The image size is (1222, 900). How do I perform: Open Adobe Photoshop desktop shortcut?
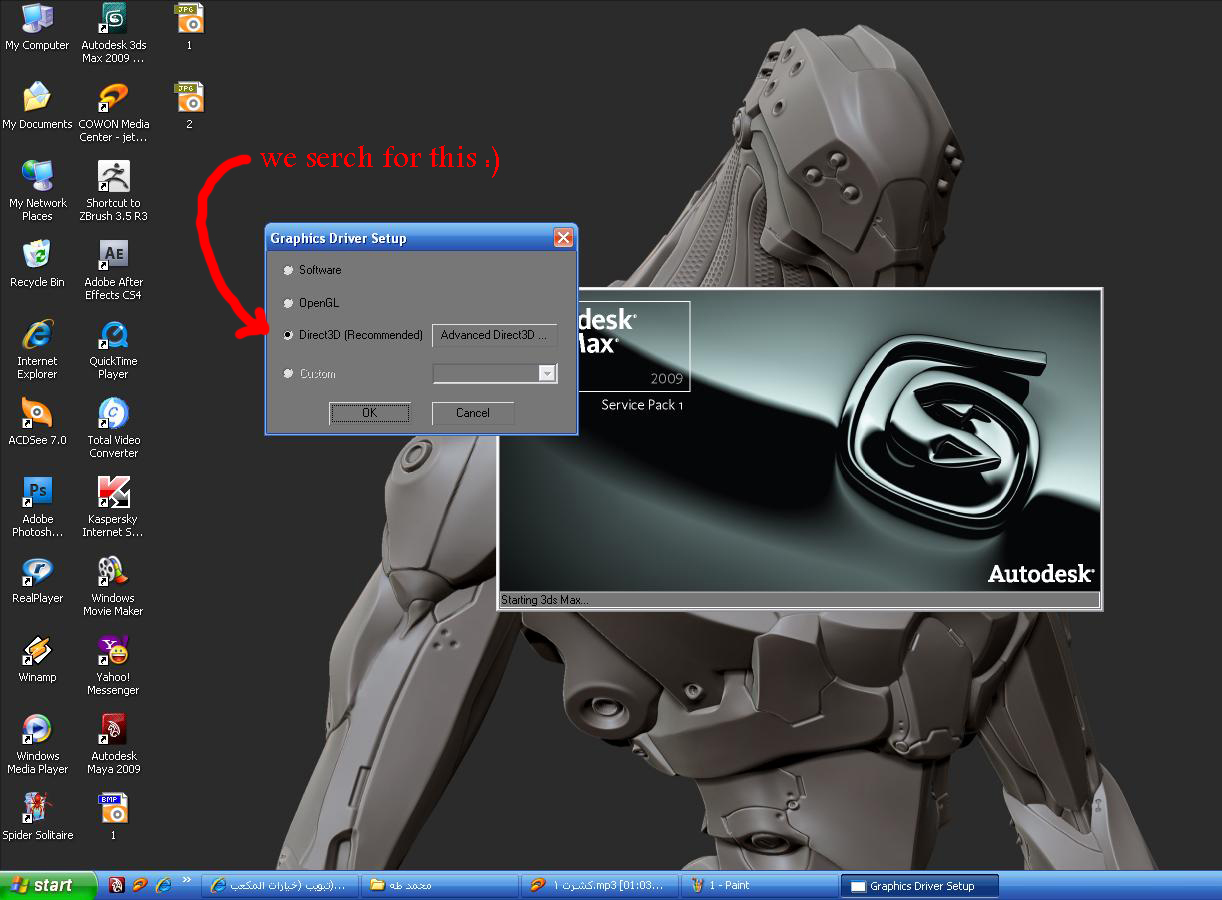click(37, 506)
